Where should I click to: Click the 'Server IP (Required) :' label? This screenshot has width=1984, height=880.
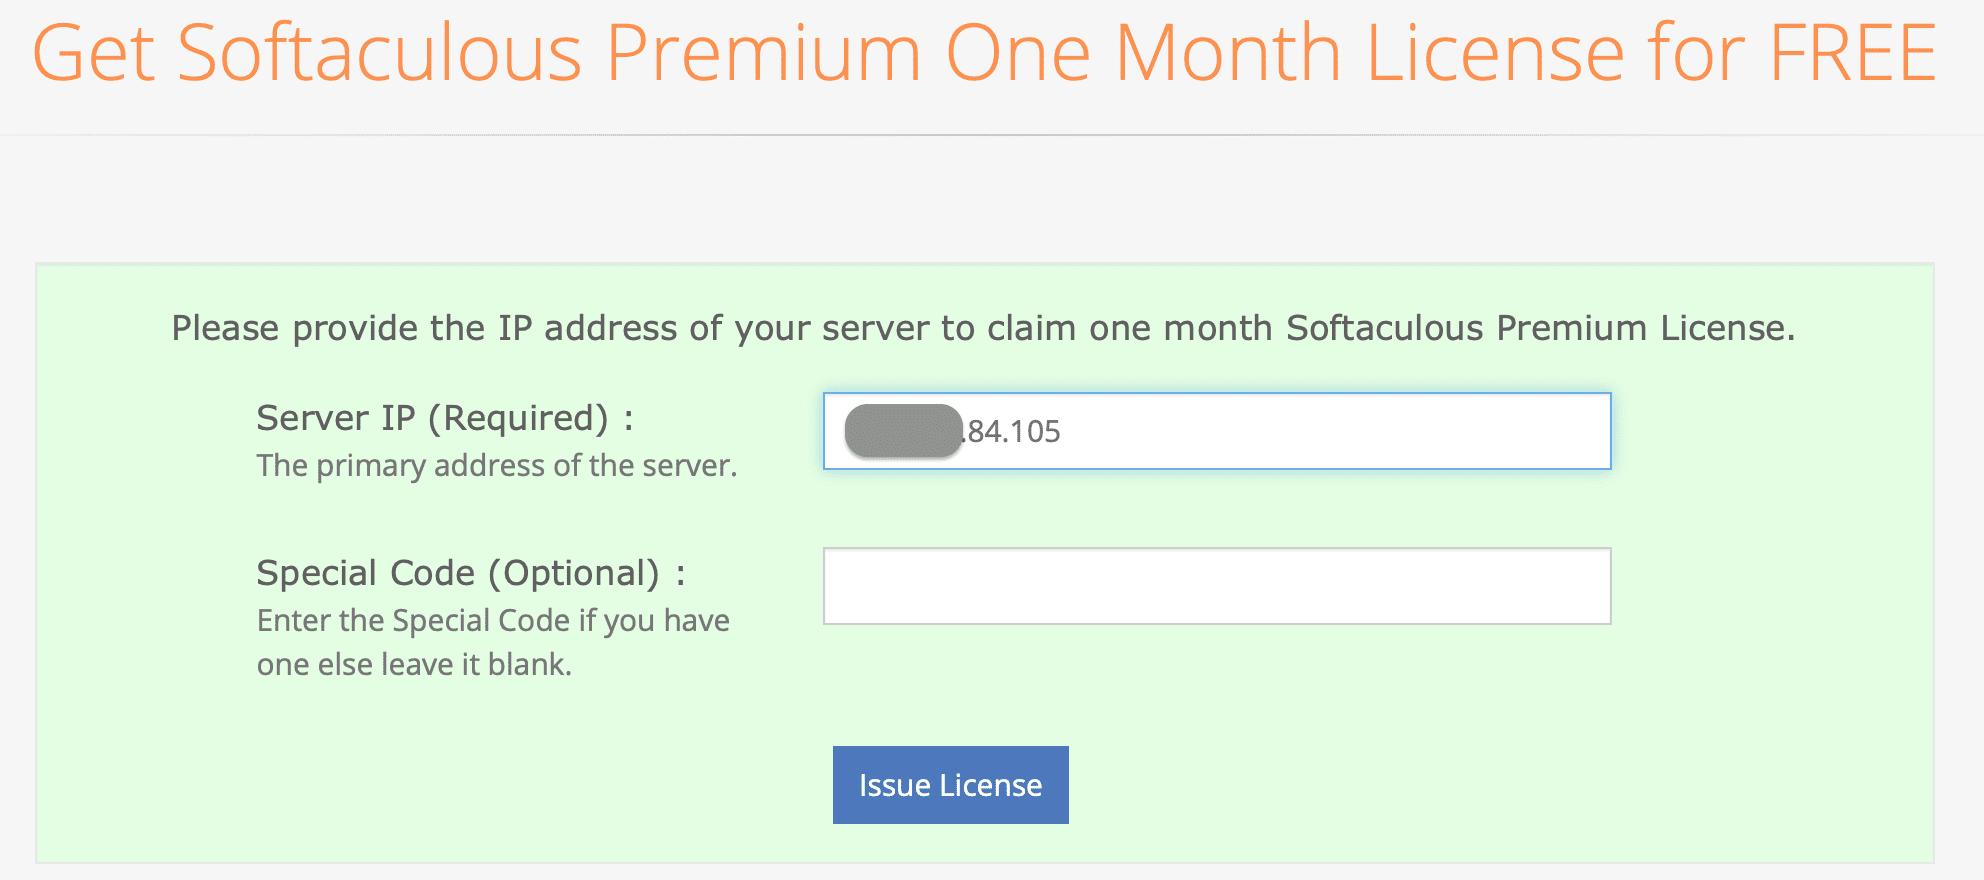point(445,418)
